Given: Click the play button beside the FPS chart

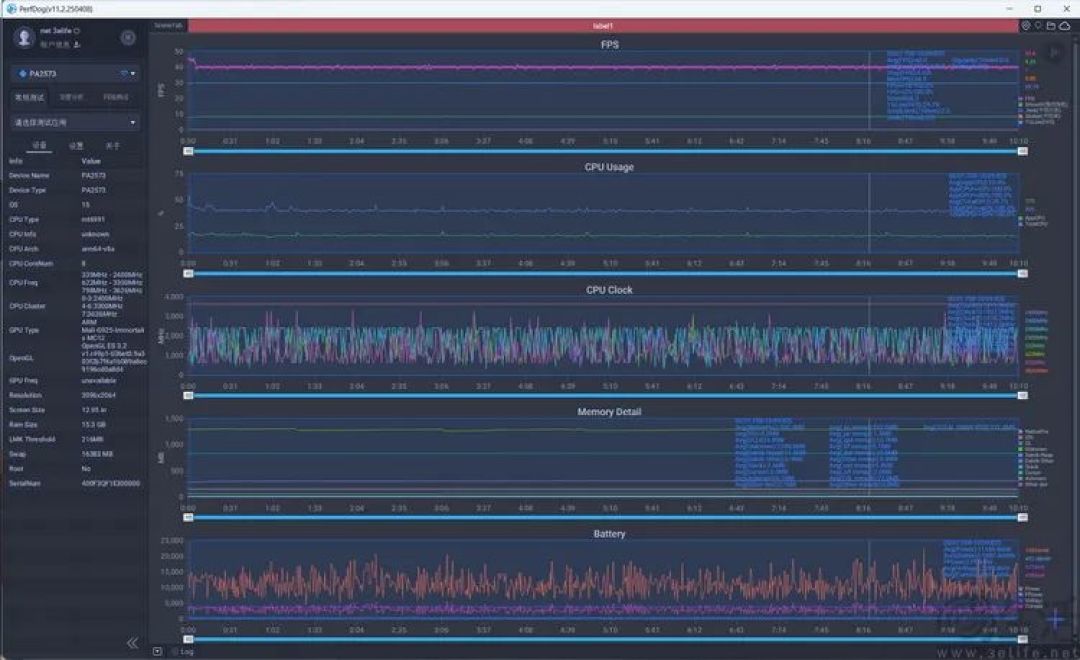Looking at the screenshot, I should (1054, 52).
